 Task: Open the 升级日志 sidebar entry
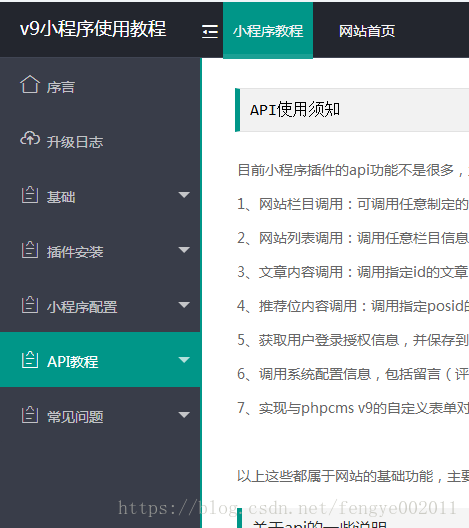100,140
